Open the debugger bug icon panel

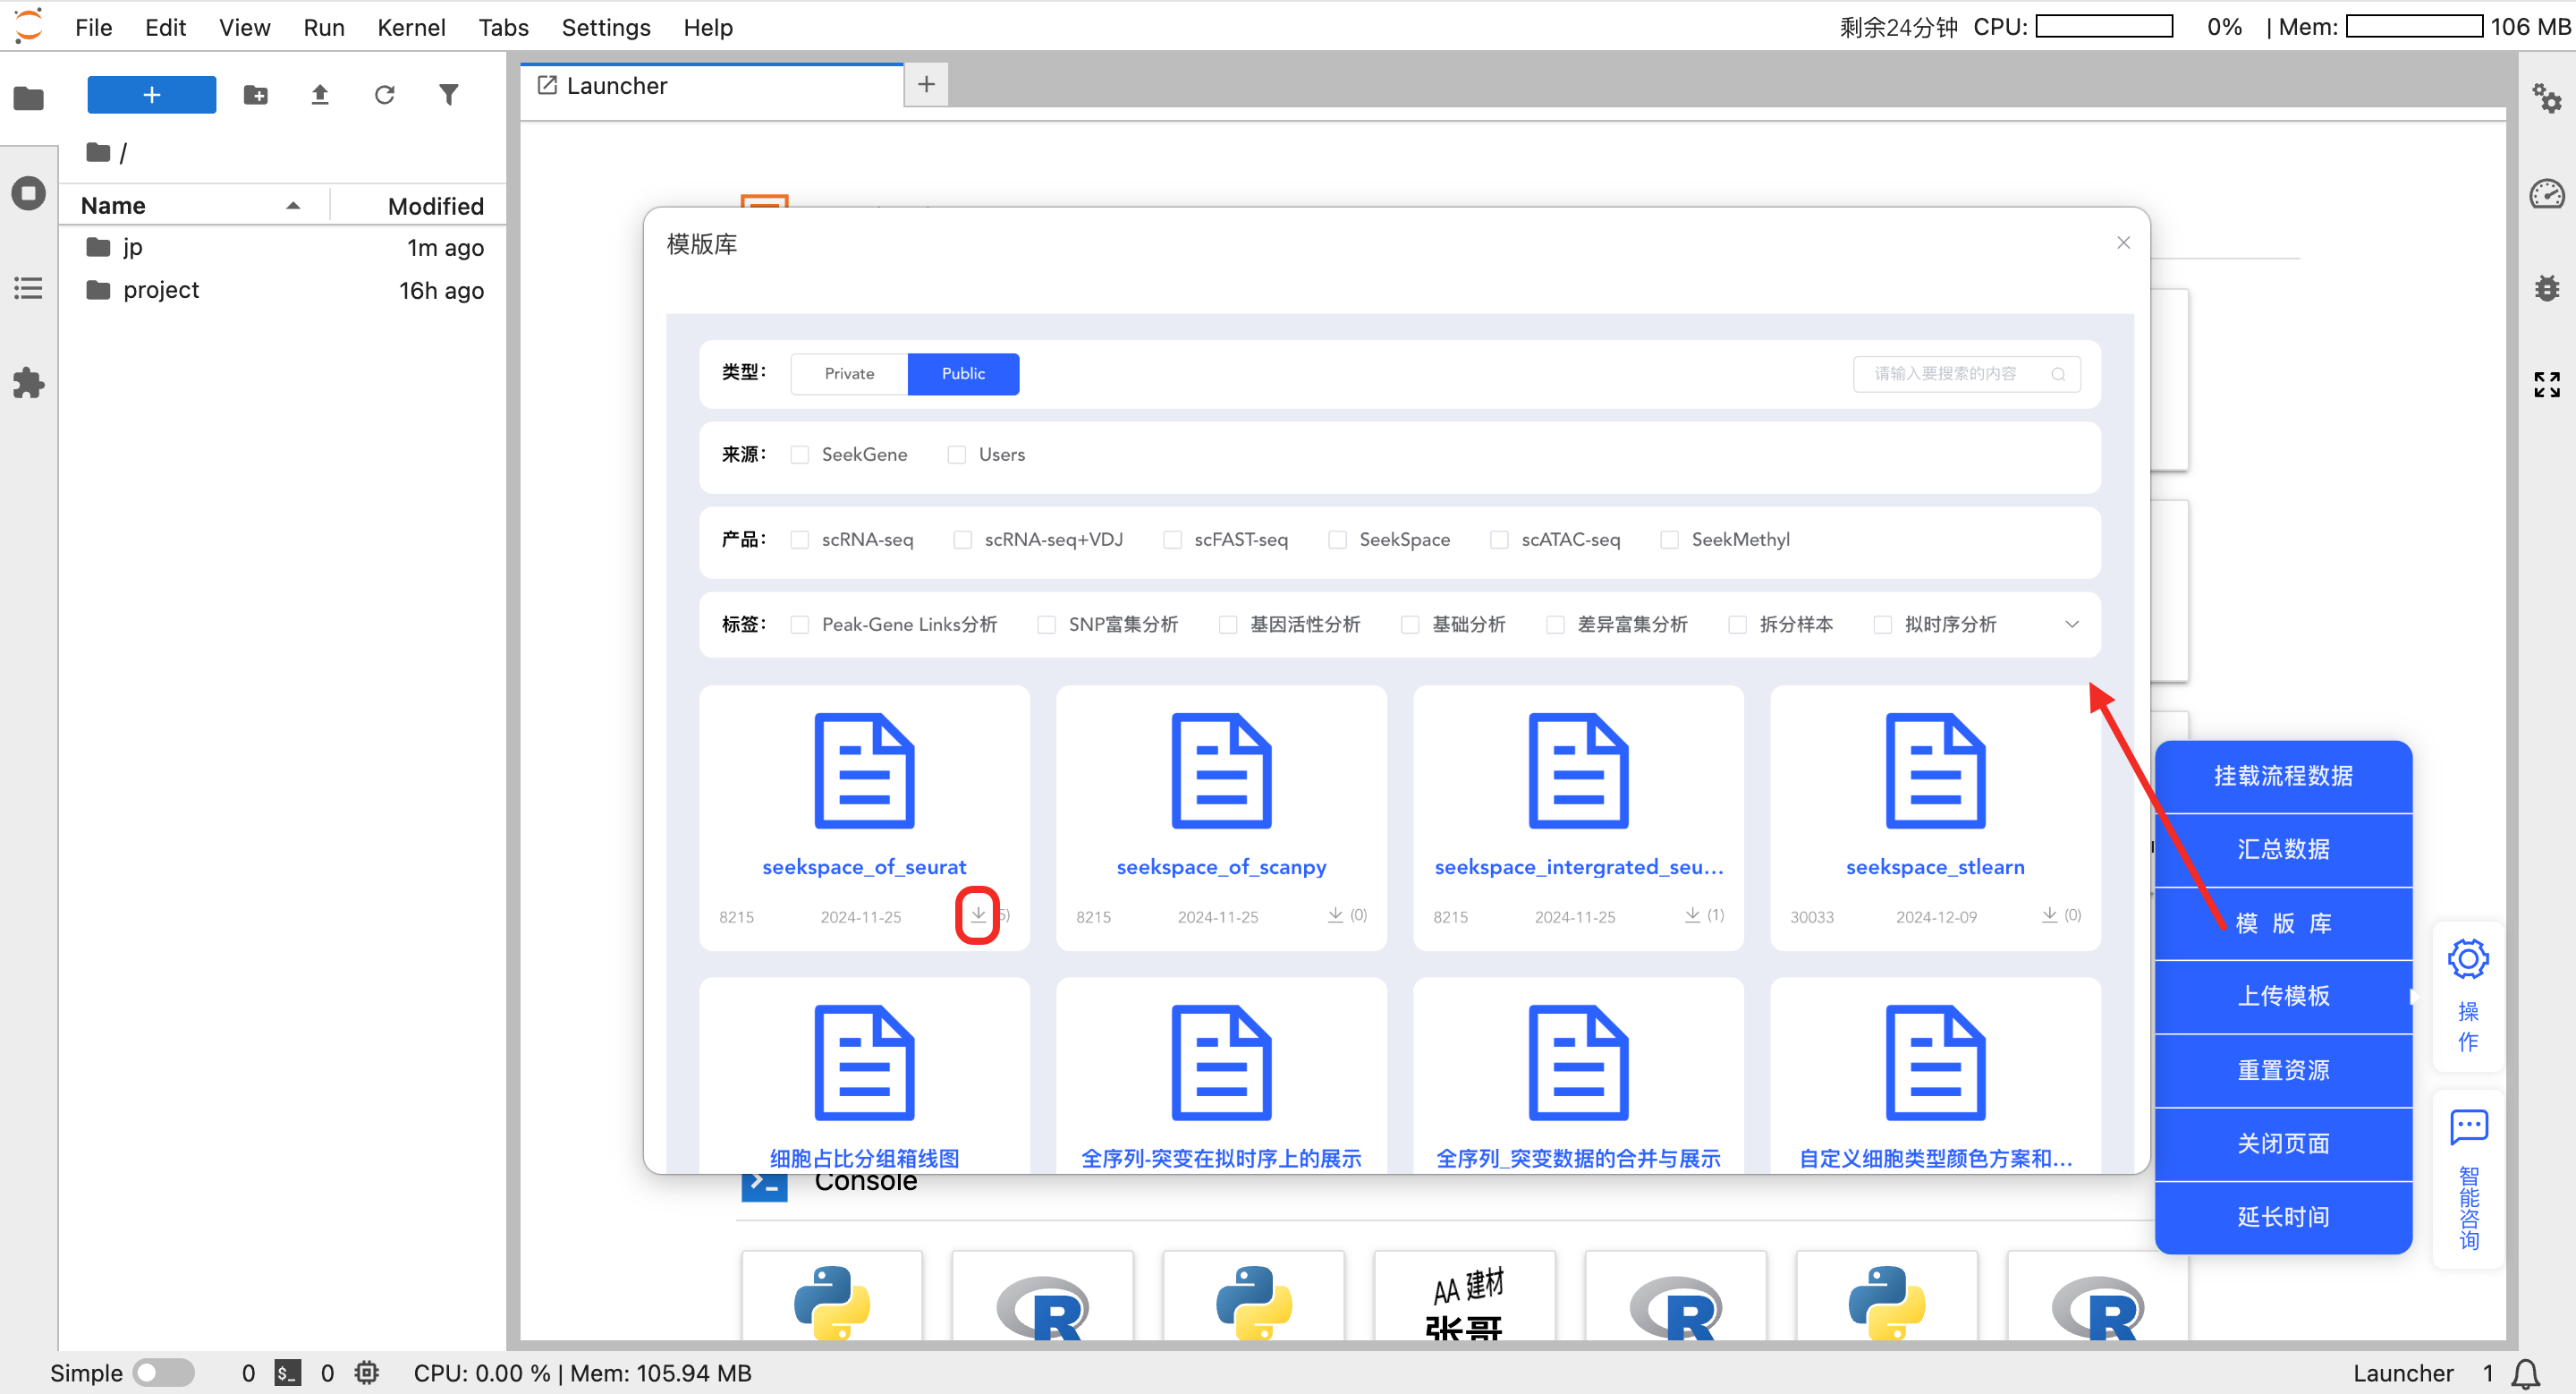(x=2546, y=289)
